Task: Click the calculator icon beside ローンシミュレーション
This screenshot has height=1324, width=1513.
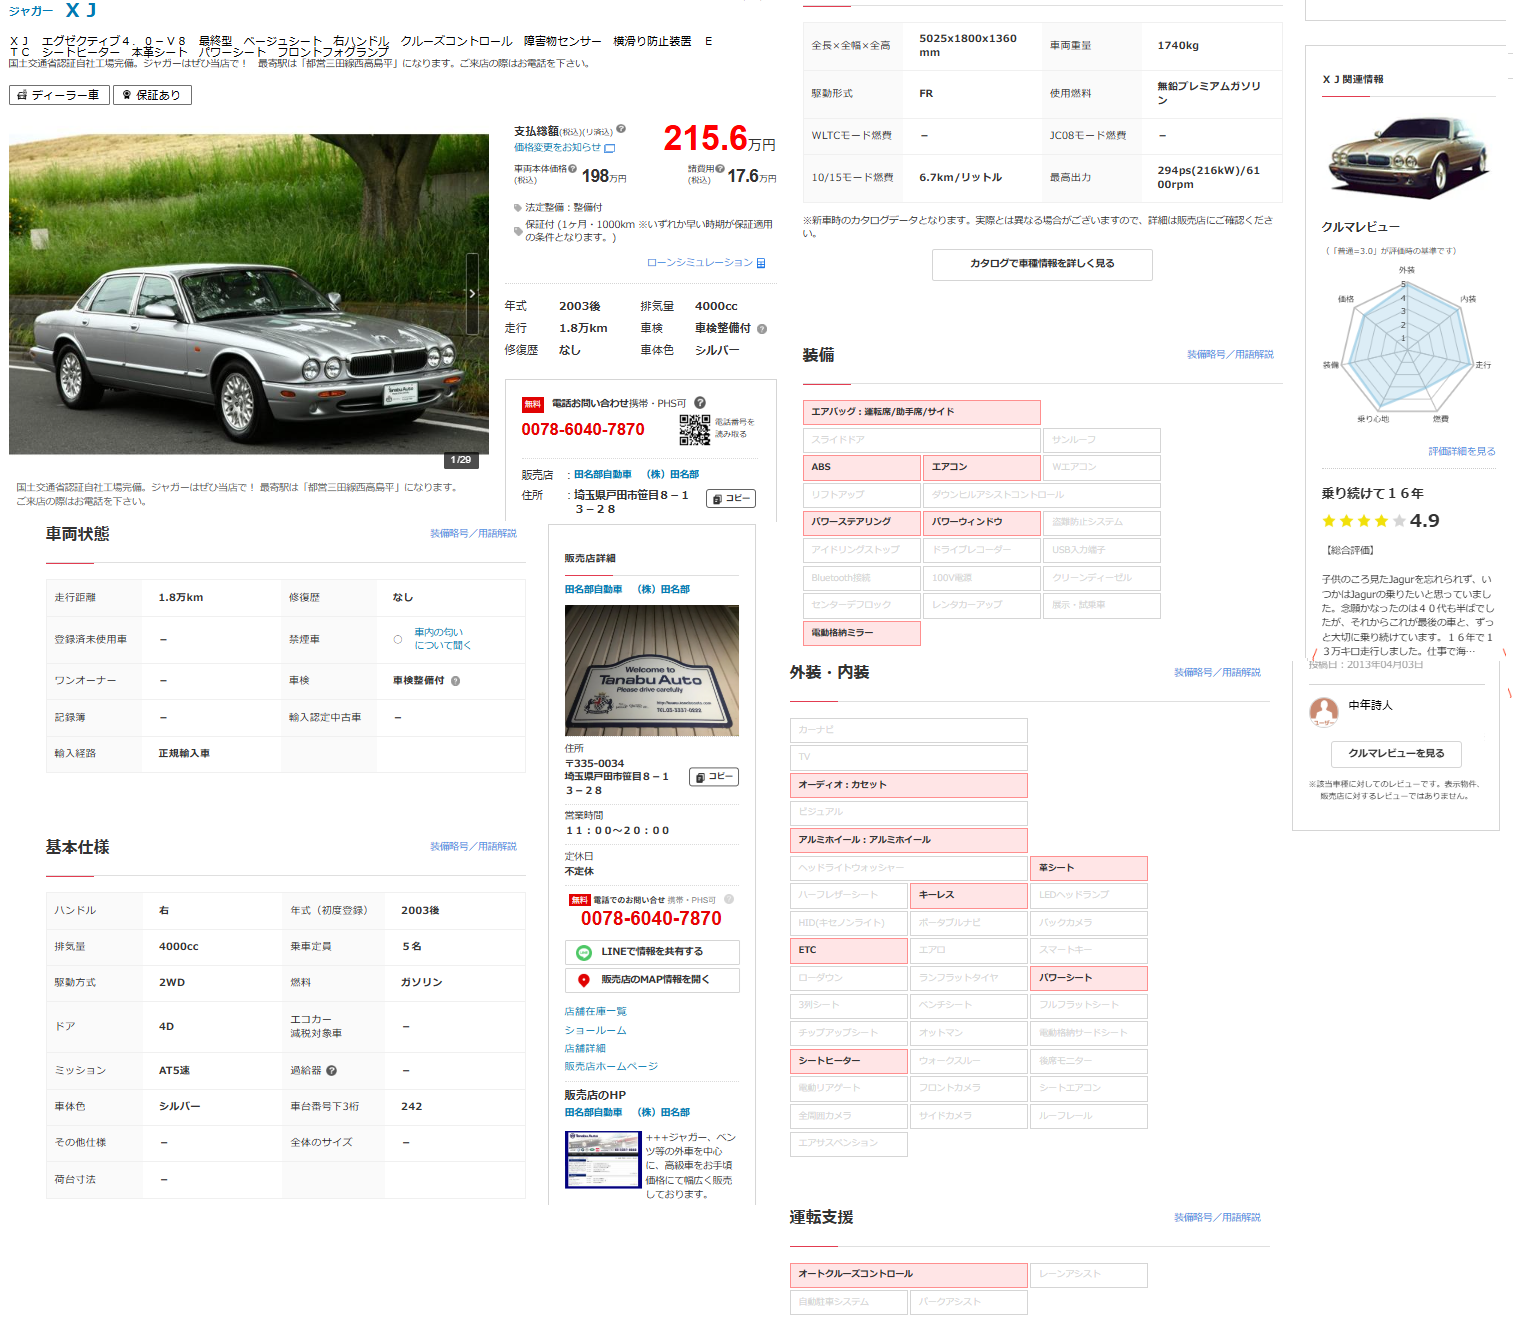Action: click(761, 263)
